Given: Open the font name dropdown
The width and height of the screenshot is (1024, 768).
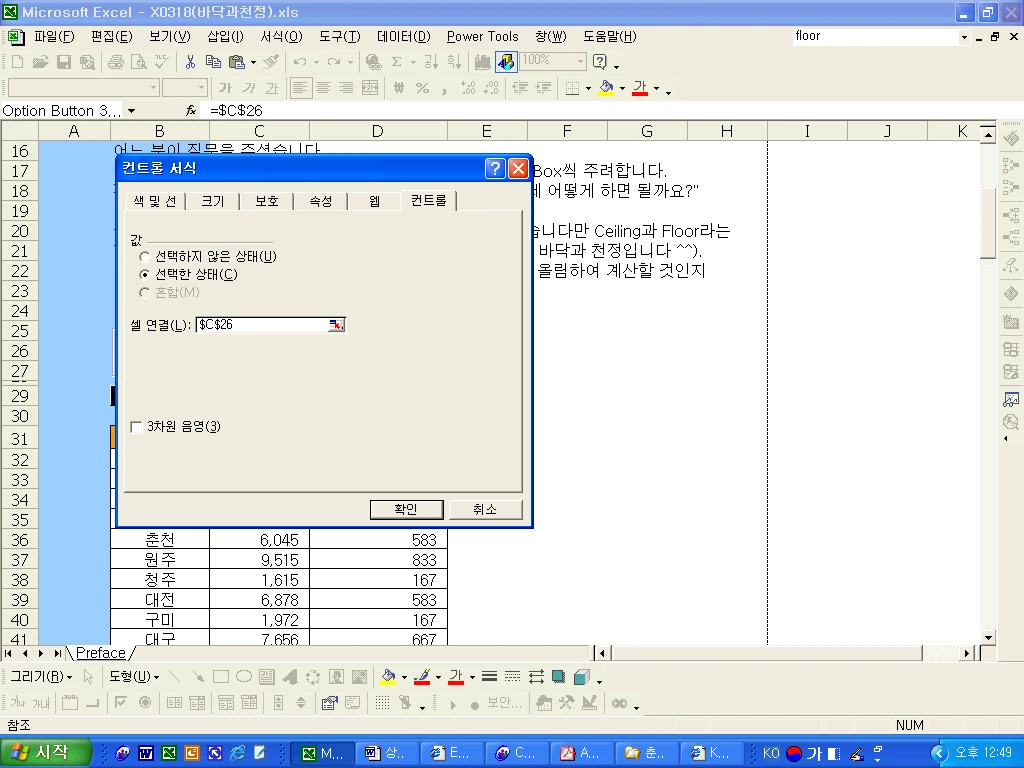Looking at the screenshot, I should coord(153,88).
